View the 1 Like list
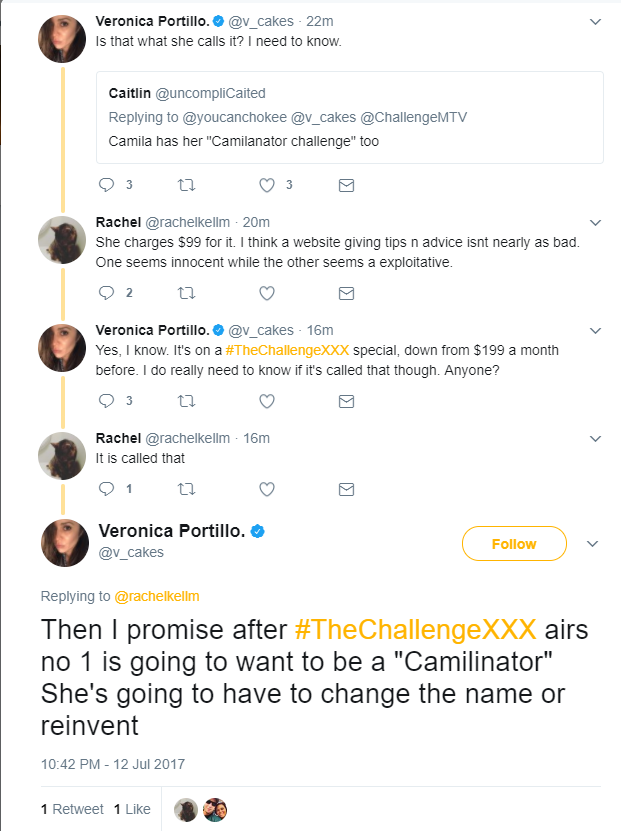Viewport: 621px width, 831px height. point(132,809)
